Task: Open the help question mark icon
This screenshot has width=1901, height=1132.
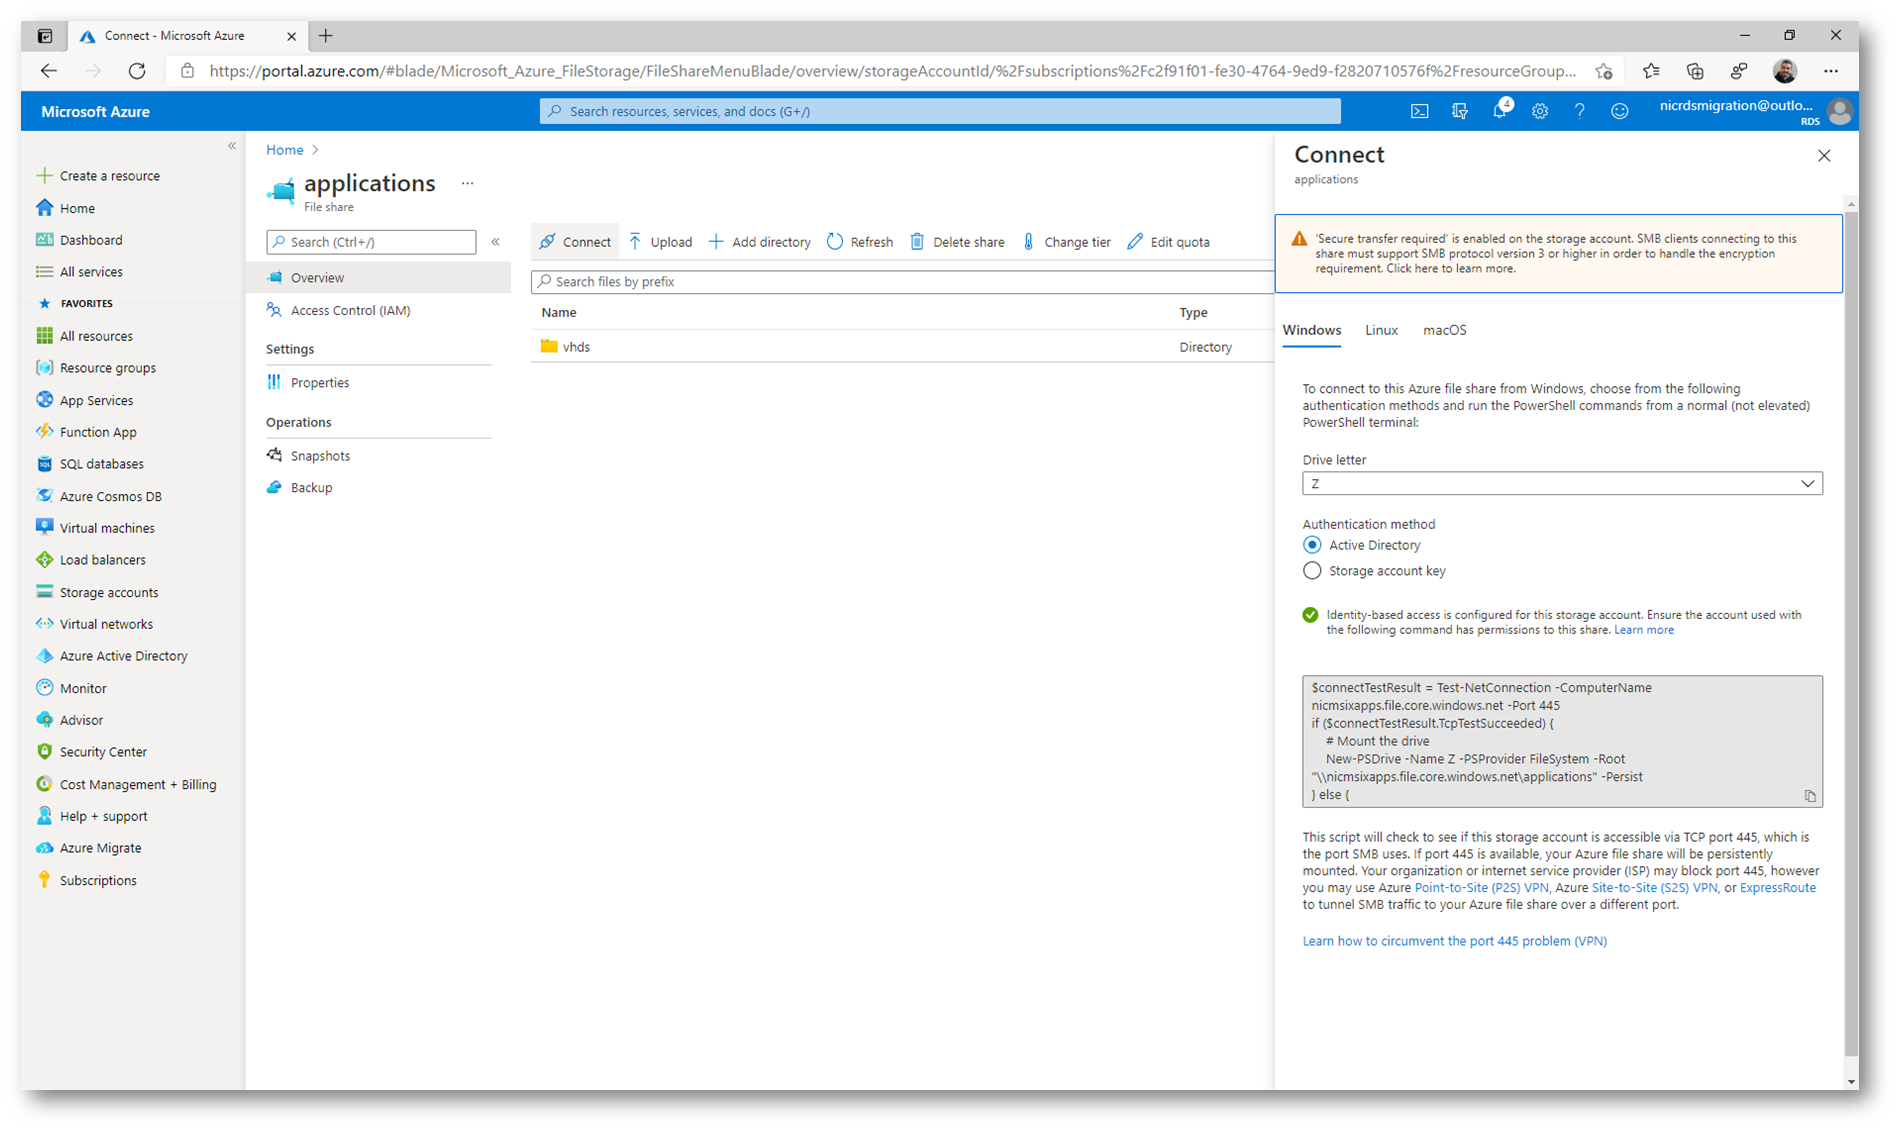Action: click(x=1580, y=111)
